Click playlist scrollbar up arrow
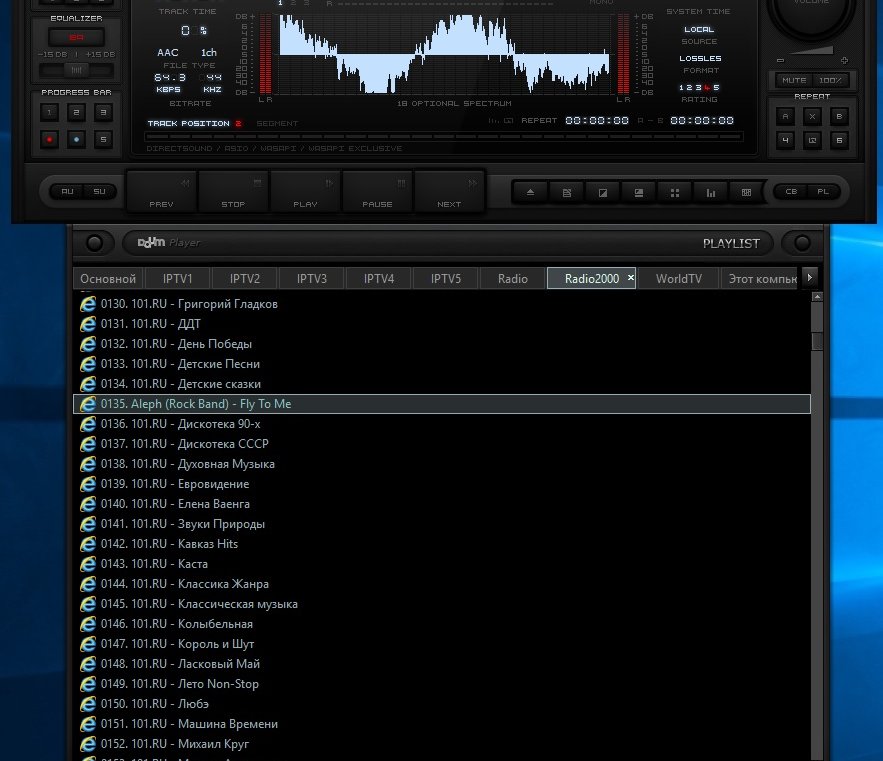 pos(817,296)
